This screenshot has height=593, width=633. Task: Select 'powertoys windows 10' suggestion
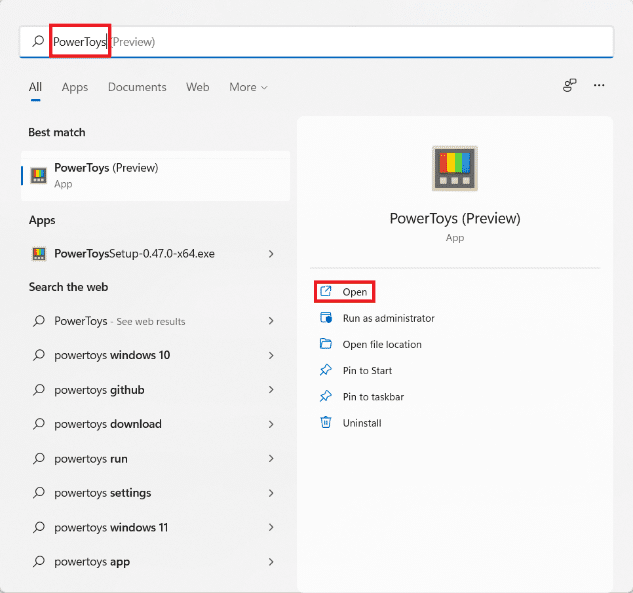[x=155, y=355]
